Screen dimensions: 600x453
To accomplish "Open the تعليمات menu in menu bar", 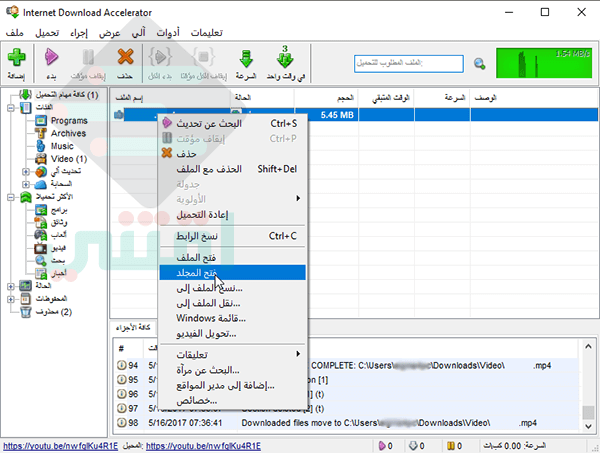I will coord(207,33).
